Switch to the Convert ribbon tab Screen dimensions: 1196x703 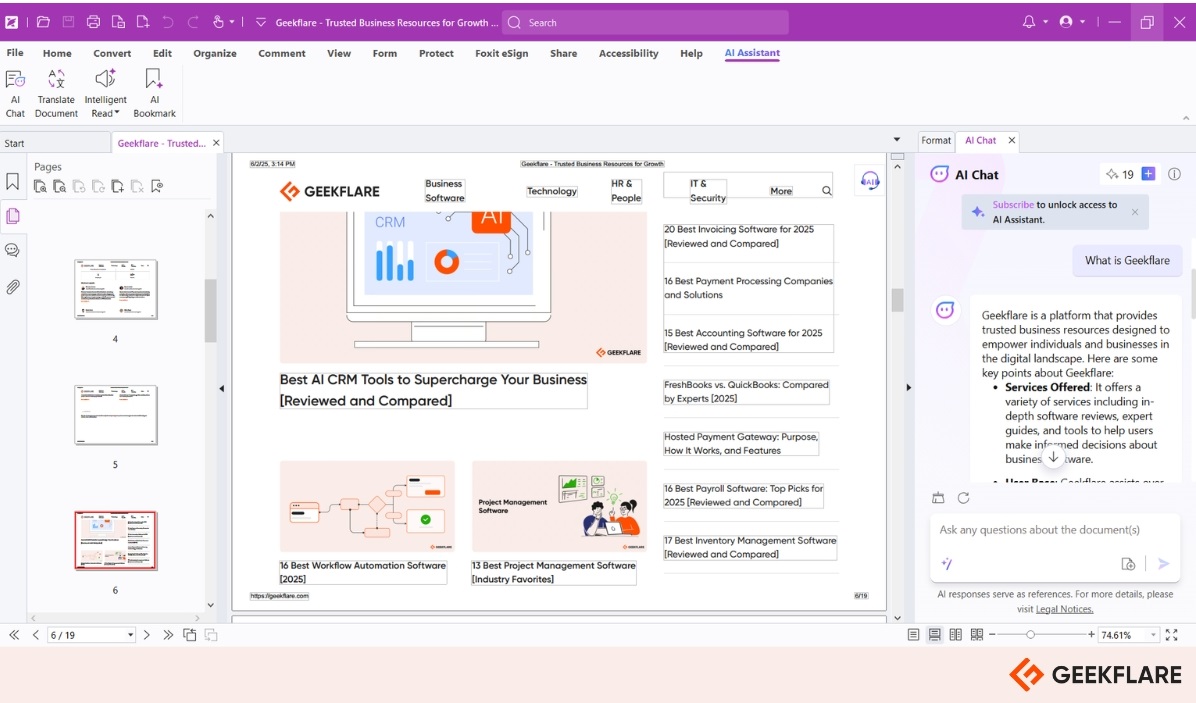(112, 53)
